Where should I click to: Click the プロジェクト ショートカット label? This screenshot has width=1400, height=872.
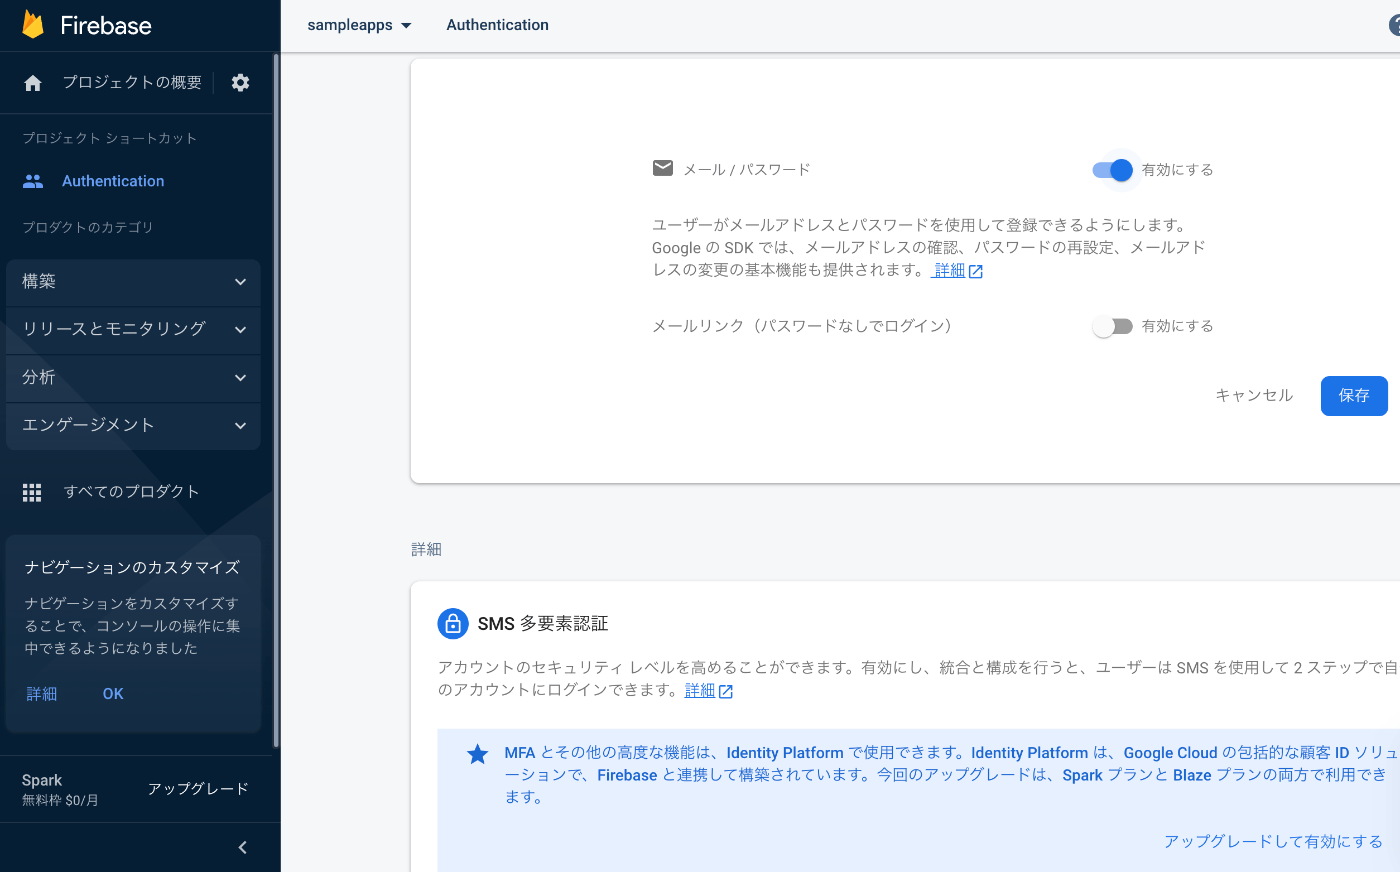pos(110,138)
